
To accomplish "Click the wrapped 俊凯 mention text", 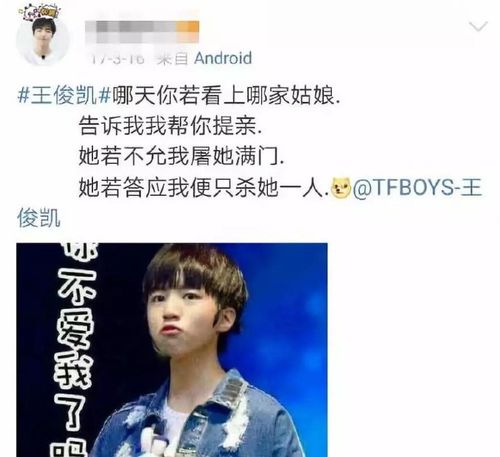I will 39,218.
